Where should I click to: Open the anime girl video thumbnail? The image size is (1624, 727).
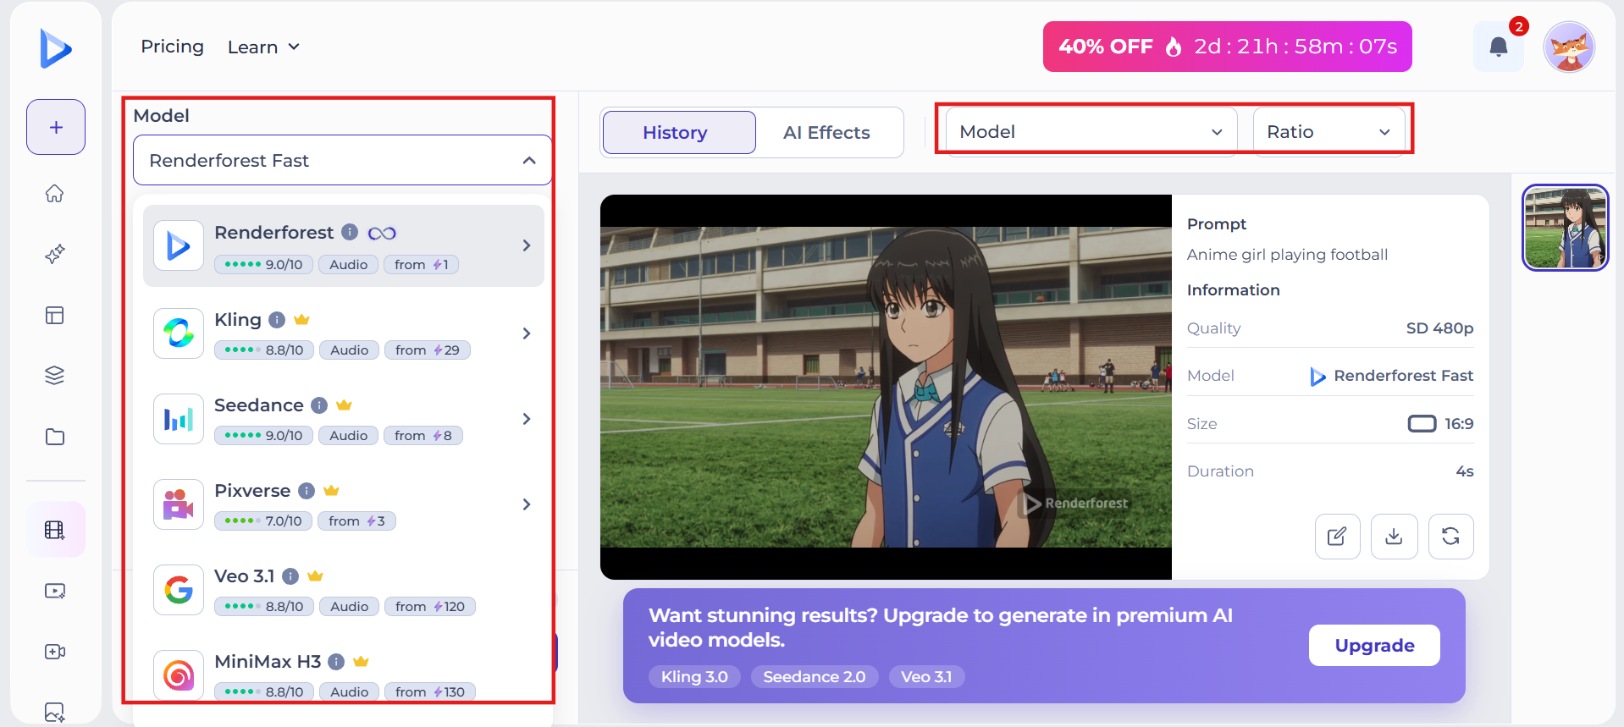pos(1565,228)
